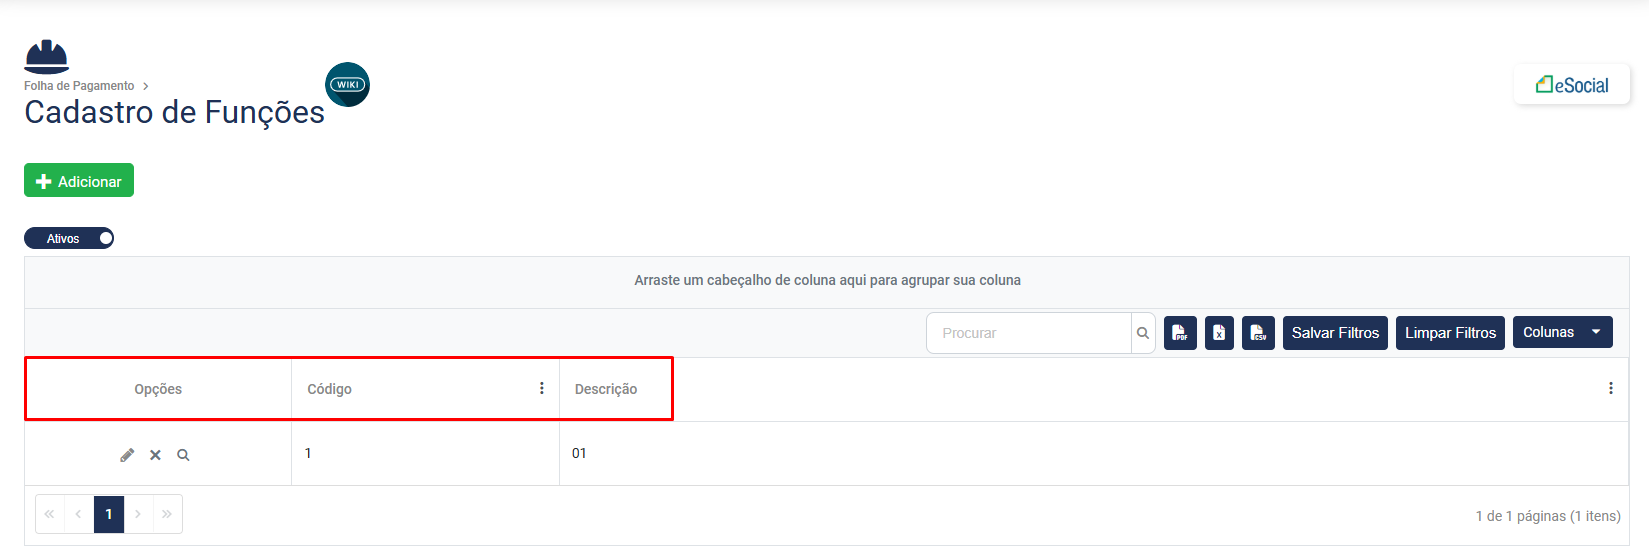
Task: Sort by the Código column header
Action: pyautogui.click(x=330, y=389)
